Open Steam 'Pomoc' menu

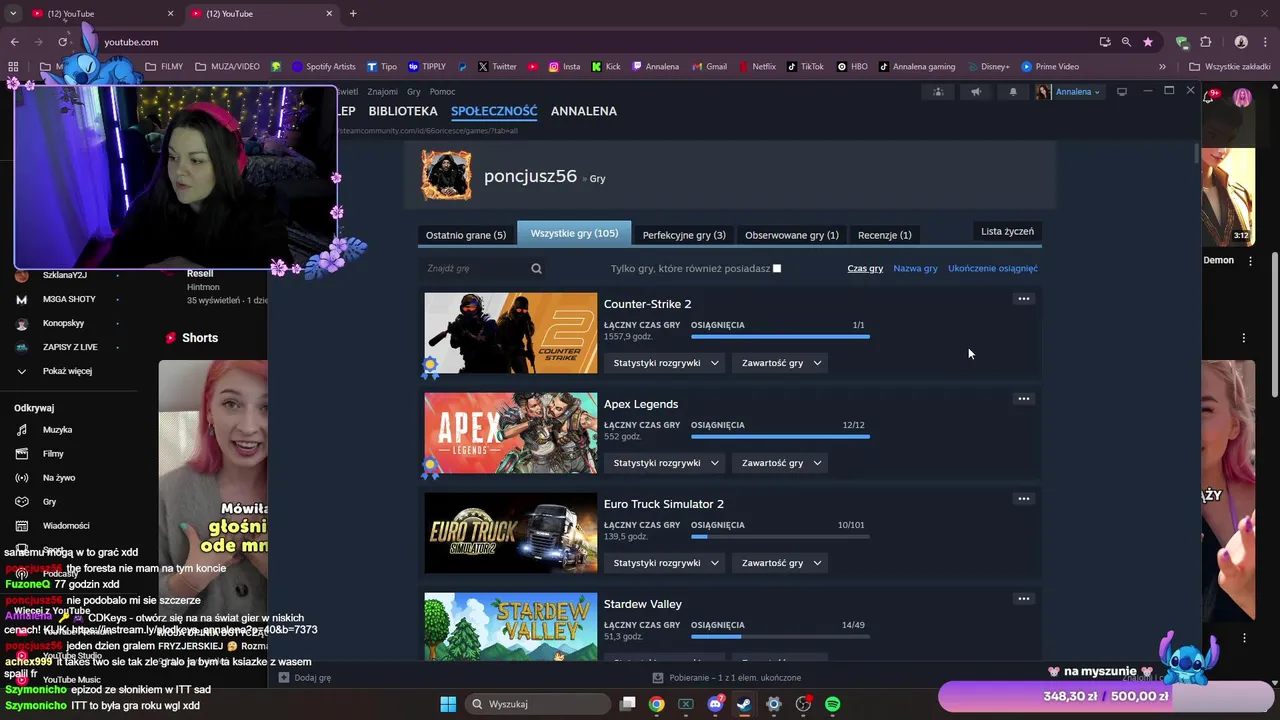pos(442,92)
